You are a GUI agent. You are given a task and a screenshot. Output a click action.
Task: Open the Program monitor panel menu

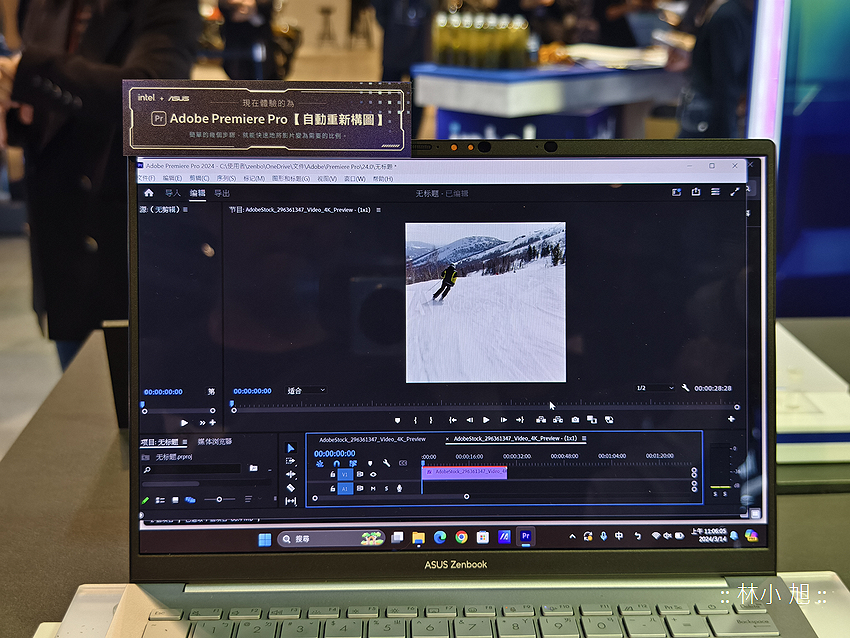coord(378,210)
